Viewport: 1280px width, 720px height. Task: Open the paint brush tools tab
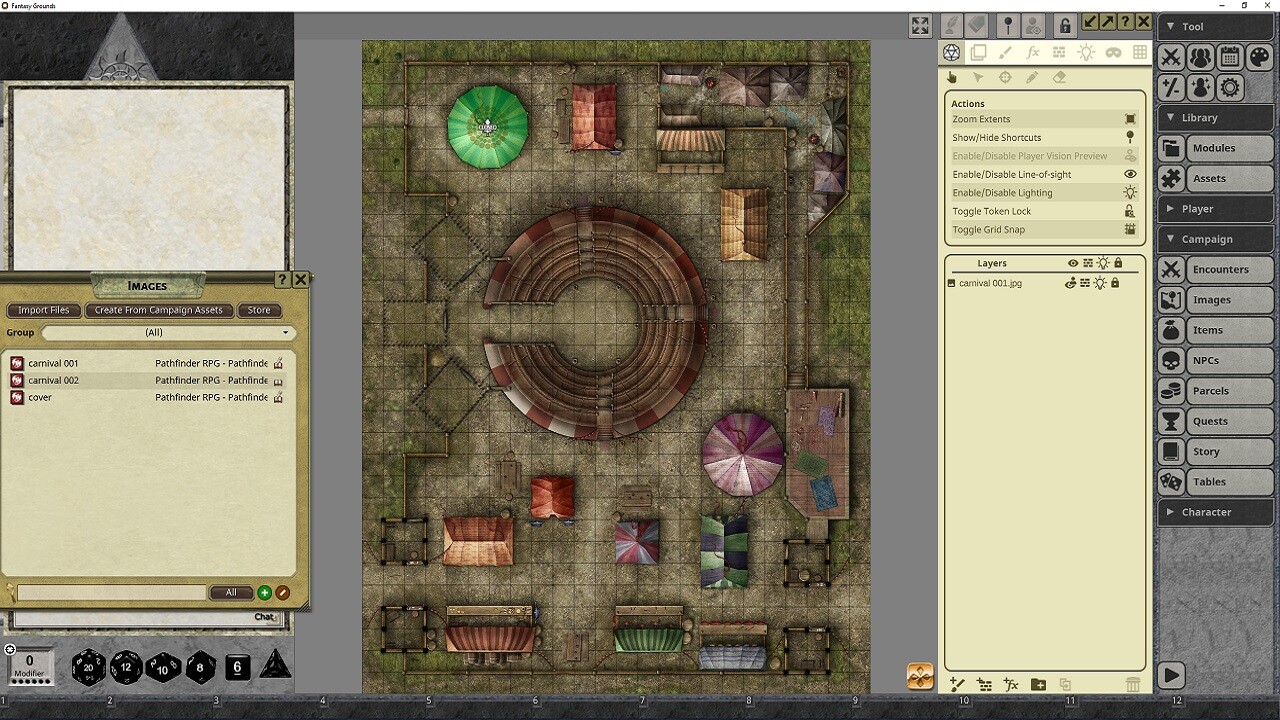point(1003,52)
